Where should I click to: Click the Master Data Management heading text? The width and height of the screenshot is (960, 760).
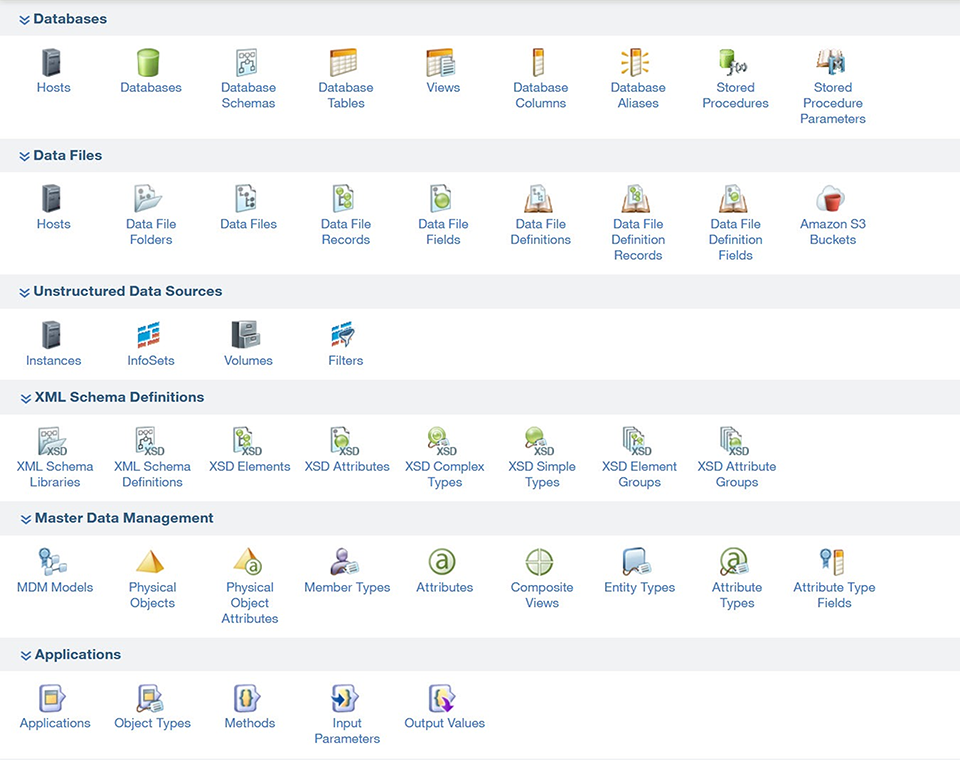tap(124, 518)
